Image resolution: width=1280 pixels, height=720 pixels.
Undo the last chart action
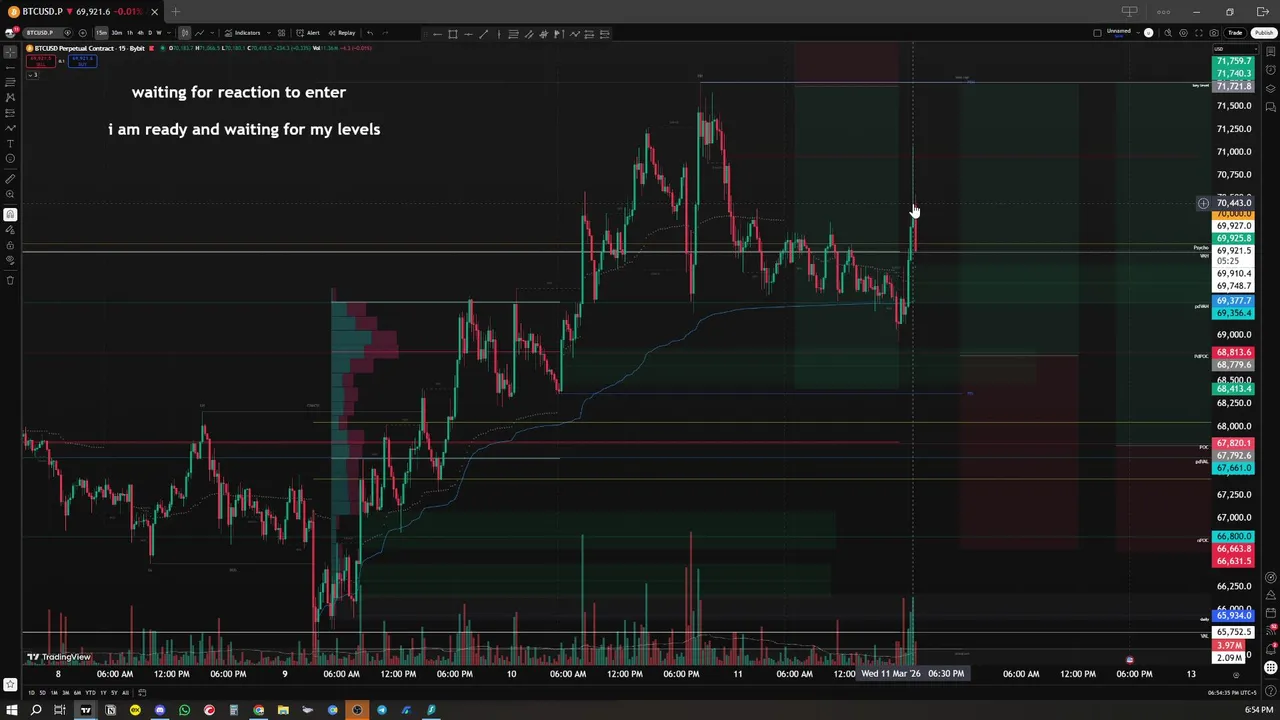370,33
